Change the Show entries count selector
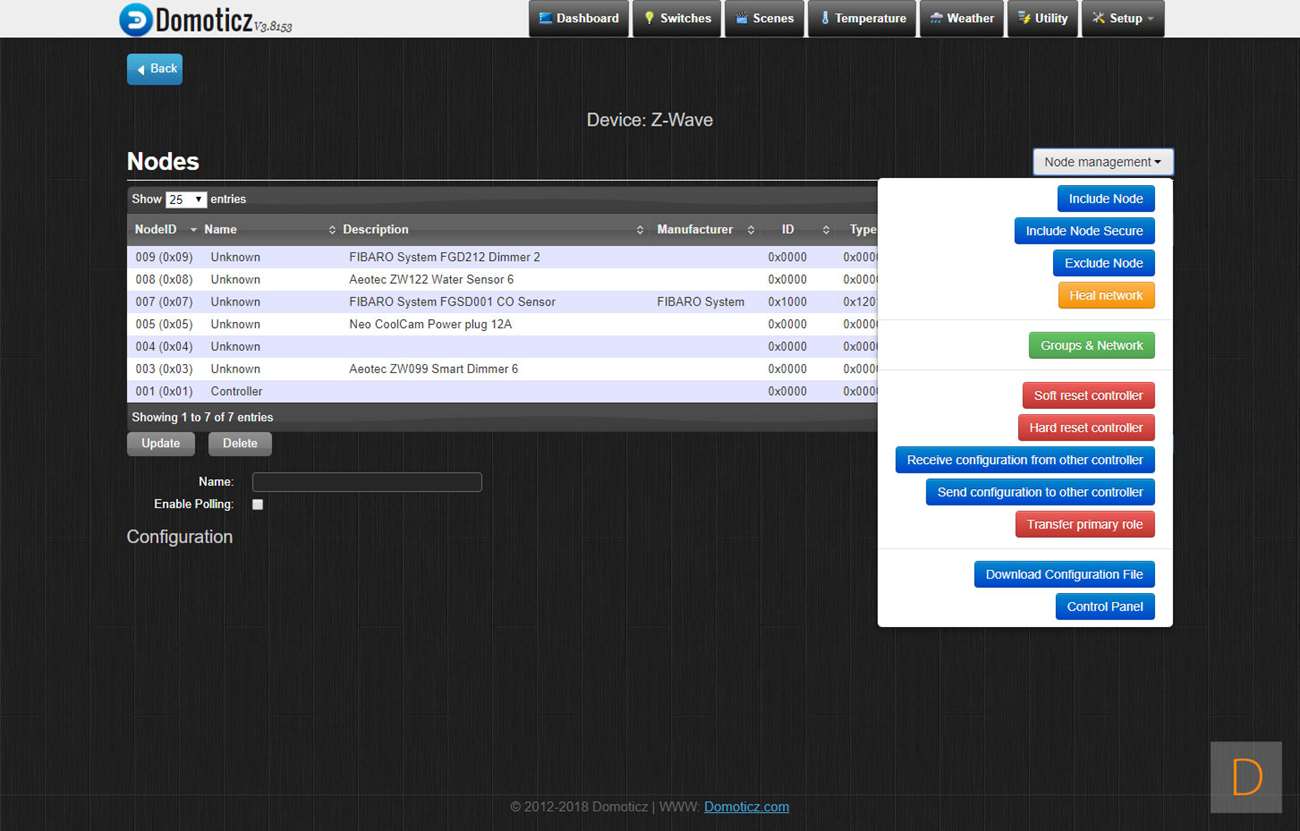Viewport: 1300px width, 831px height. pyautogui.click(x=185, y=200)
